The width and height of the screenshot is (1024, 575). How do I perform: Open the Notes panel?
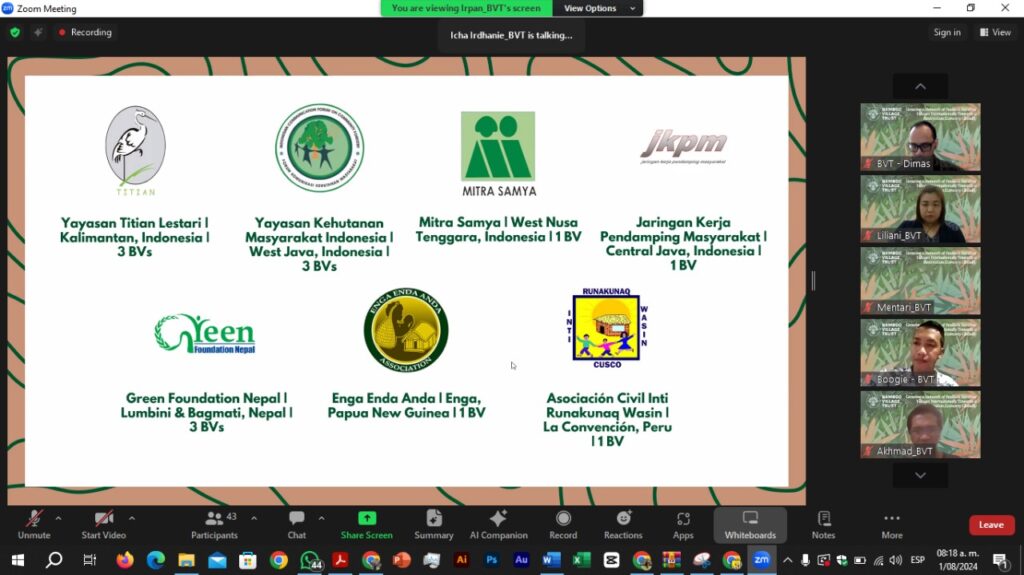[824, 525]
